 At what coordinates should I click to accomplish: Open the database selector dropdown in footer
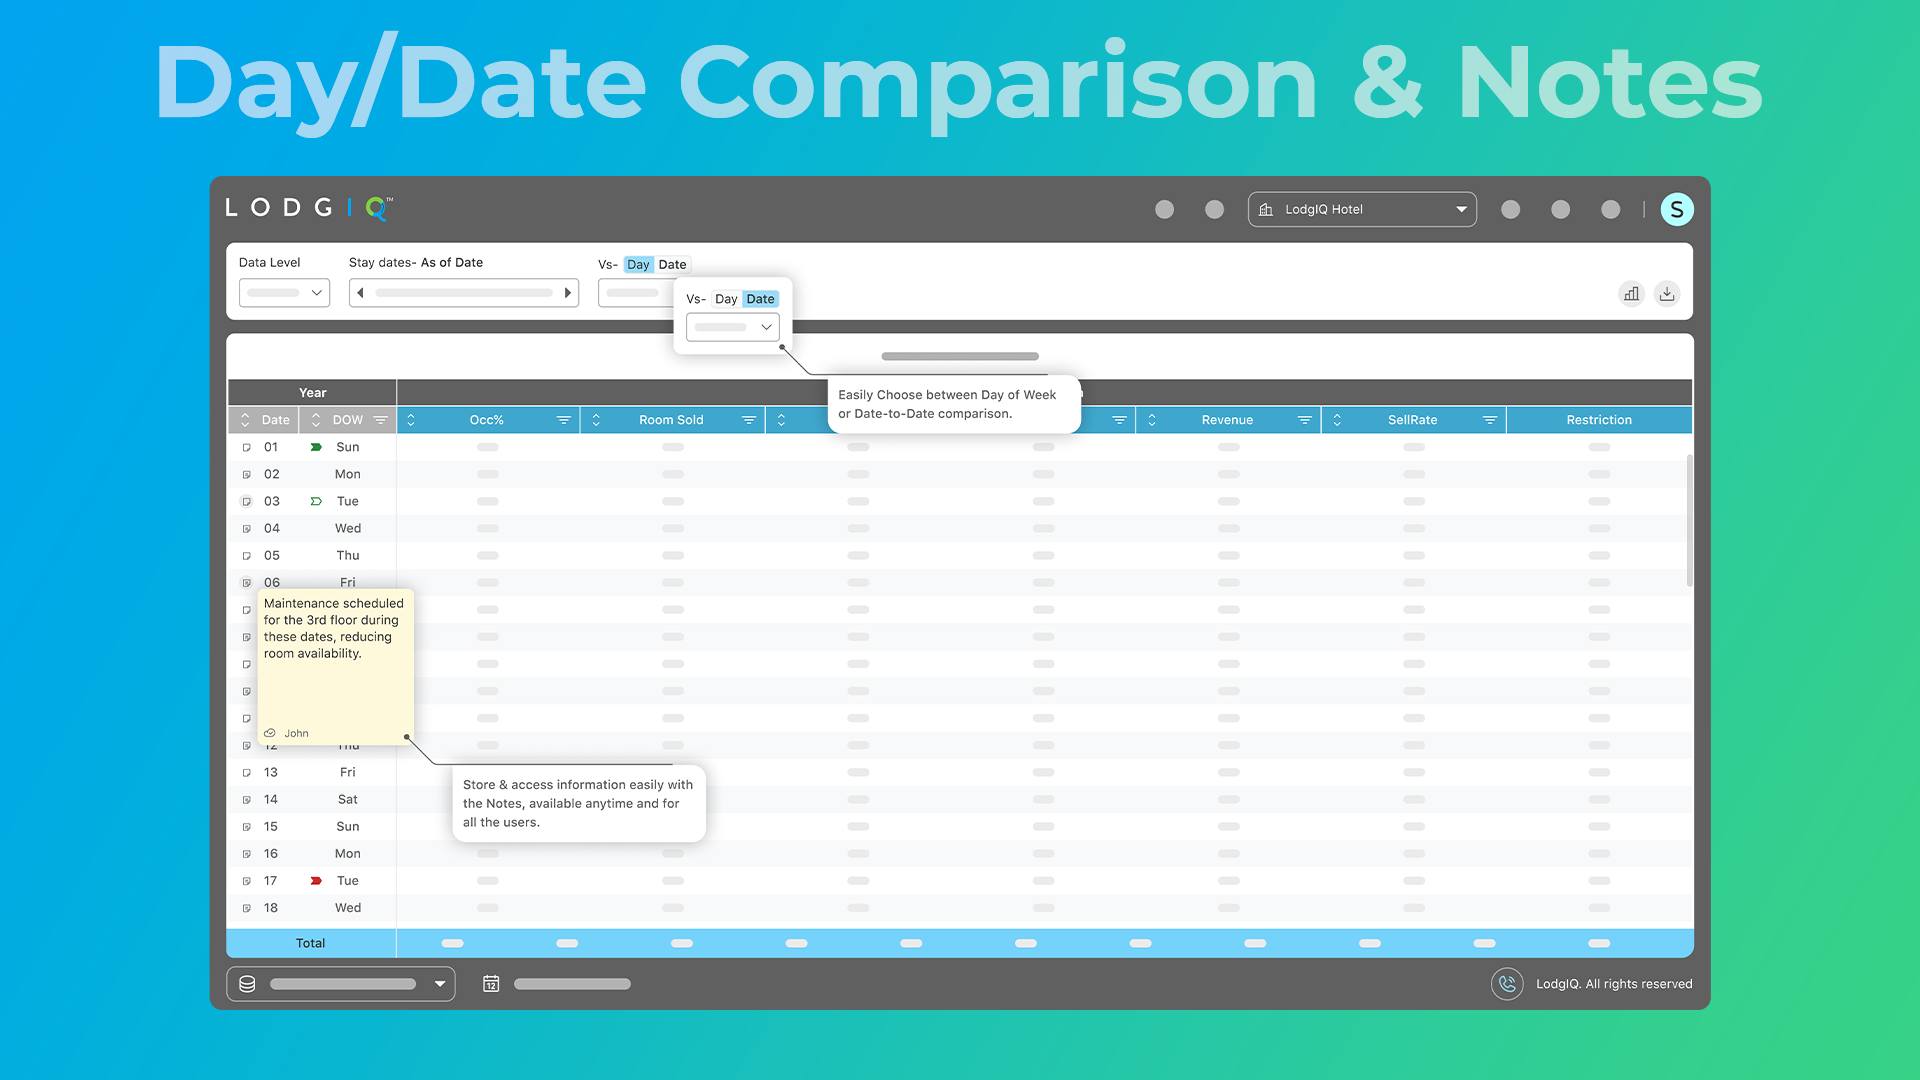click(x=341, y=984)
